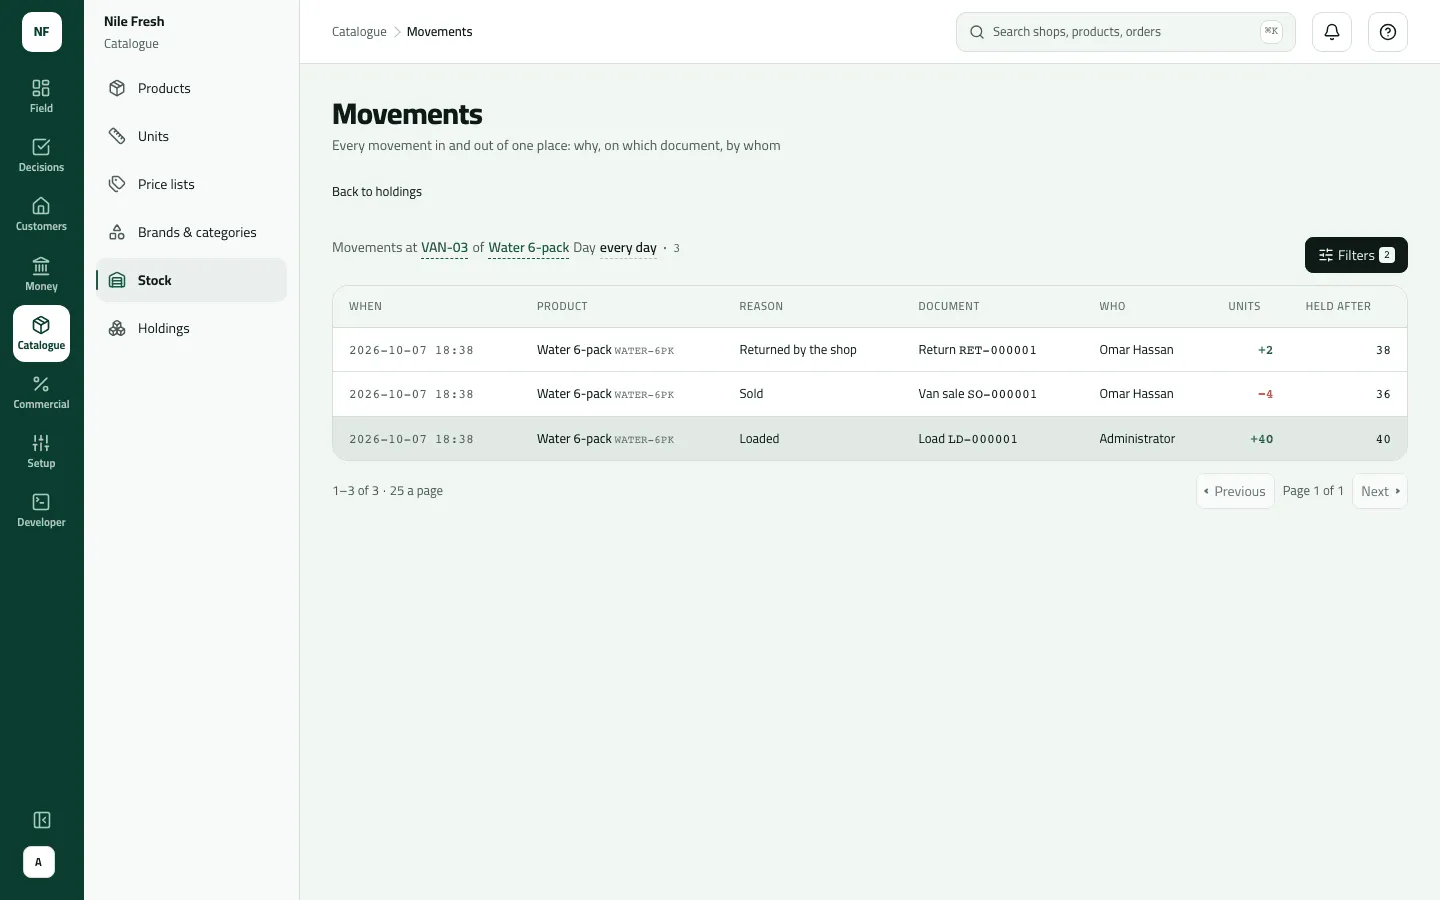This screenshot has width=1440, height=900.
Task: Open the 'Returned by the shop' movement row
Action: (870, 350)
